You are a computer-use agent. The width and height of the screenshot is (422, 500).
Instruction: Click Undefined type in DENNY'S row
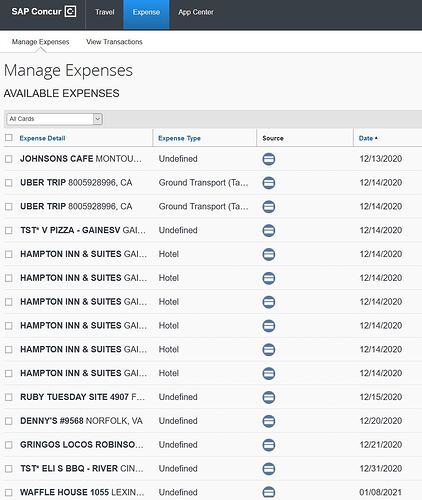(x=178, y=421)
